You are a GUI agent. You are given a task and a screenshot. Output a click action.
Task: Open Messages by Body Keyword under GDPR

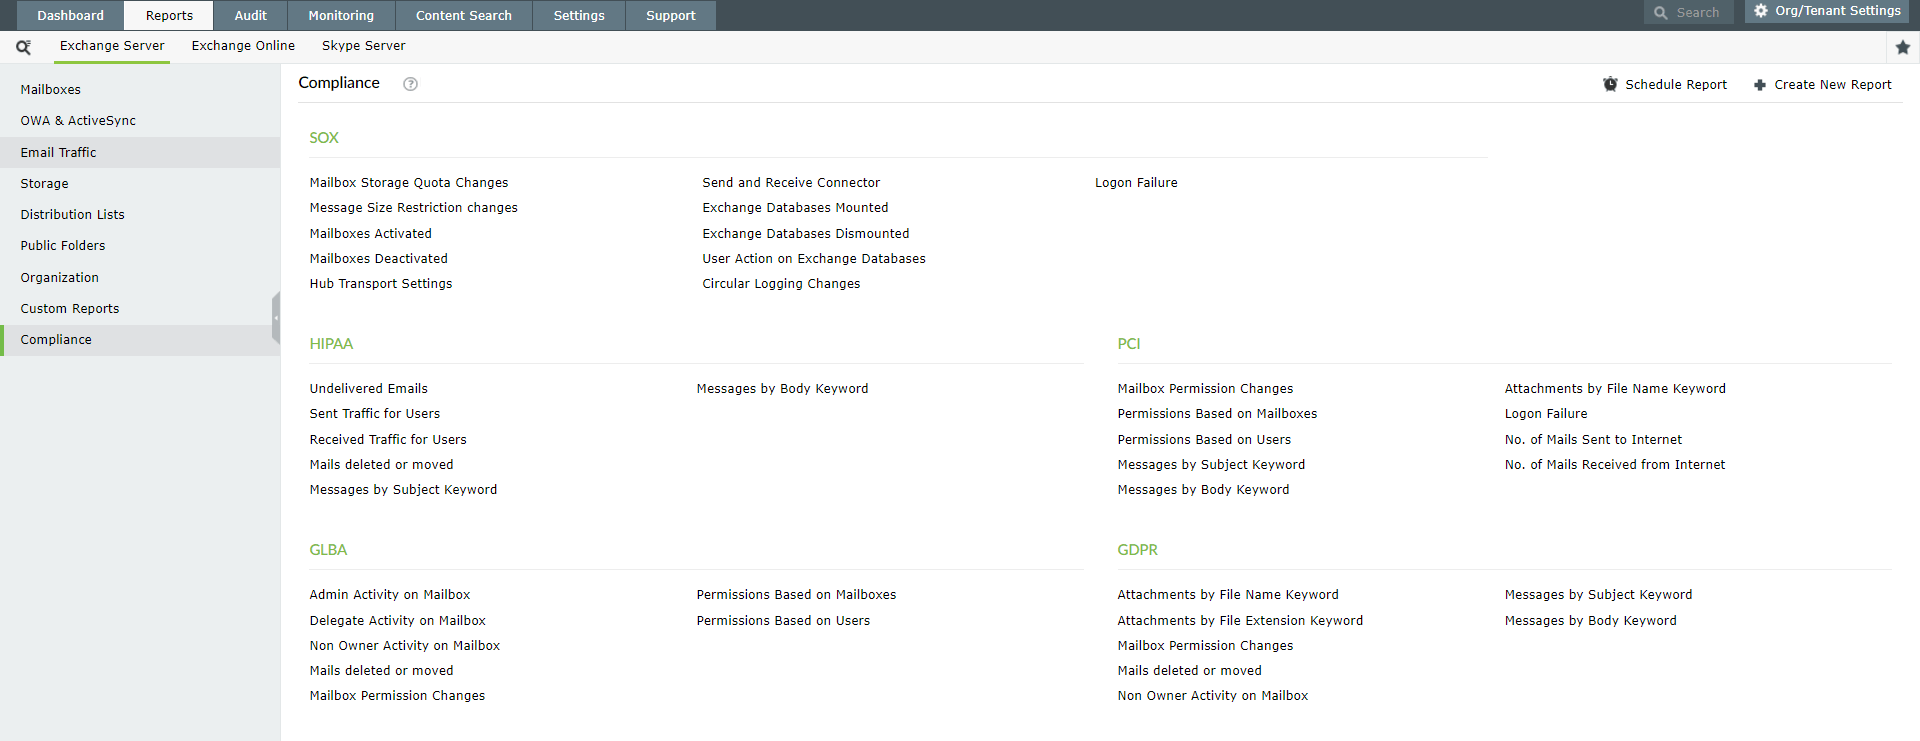pos(1590,621)
